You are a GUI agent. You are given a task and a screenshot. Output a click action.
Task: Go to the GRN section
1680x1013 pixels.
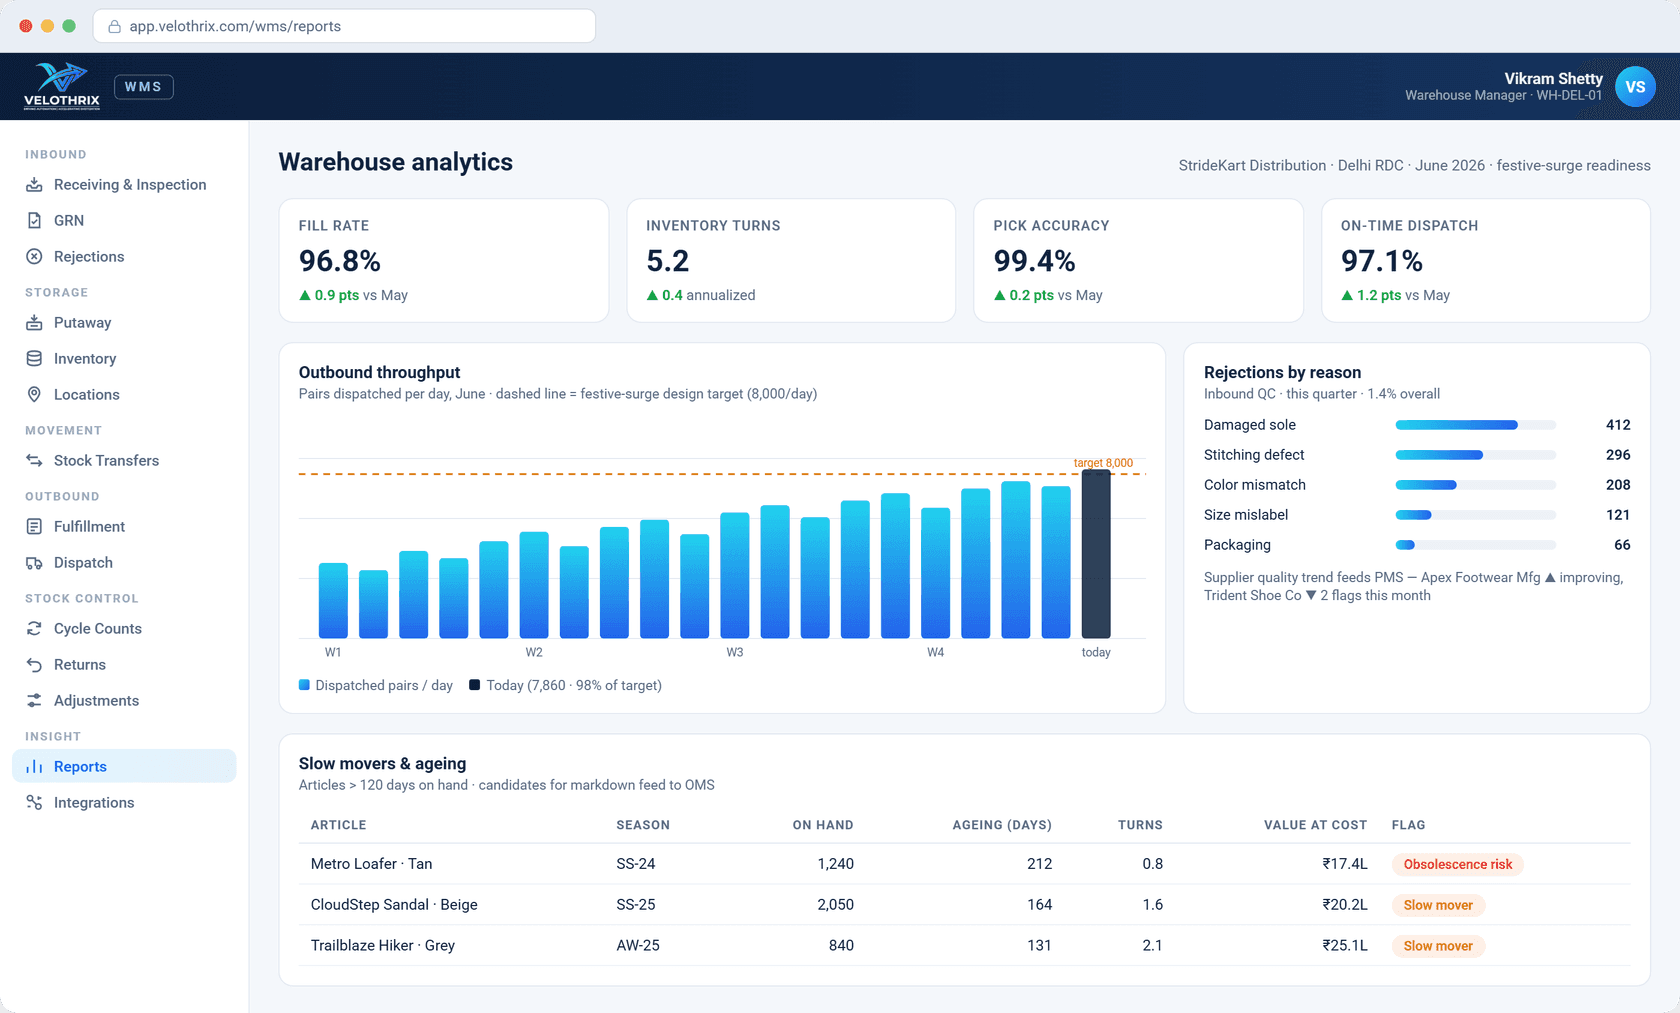click(x=124, y=221)
